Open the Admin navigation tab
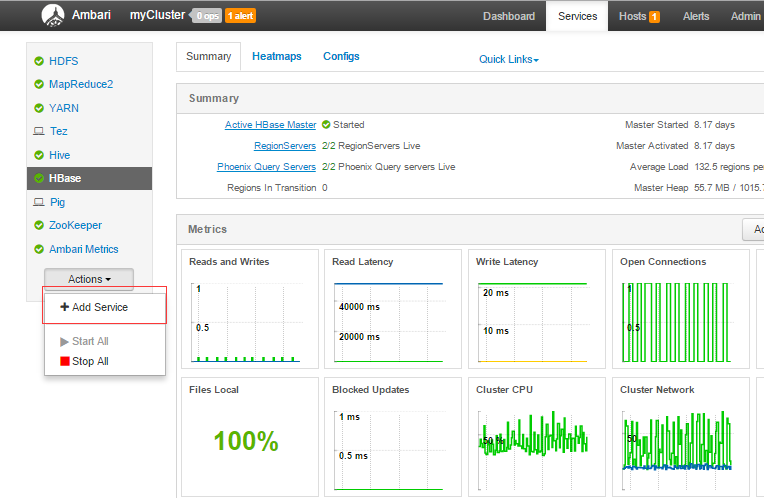This screenshot has width=764, height=498. point(745,16)
